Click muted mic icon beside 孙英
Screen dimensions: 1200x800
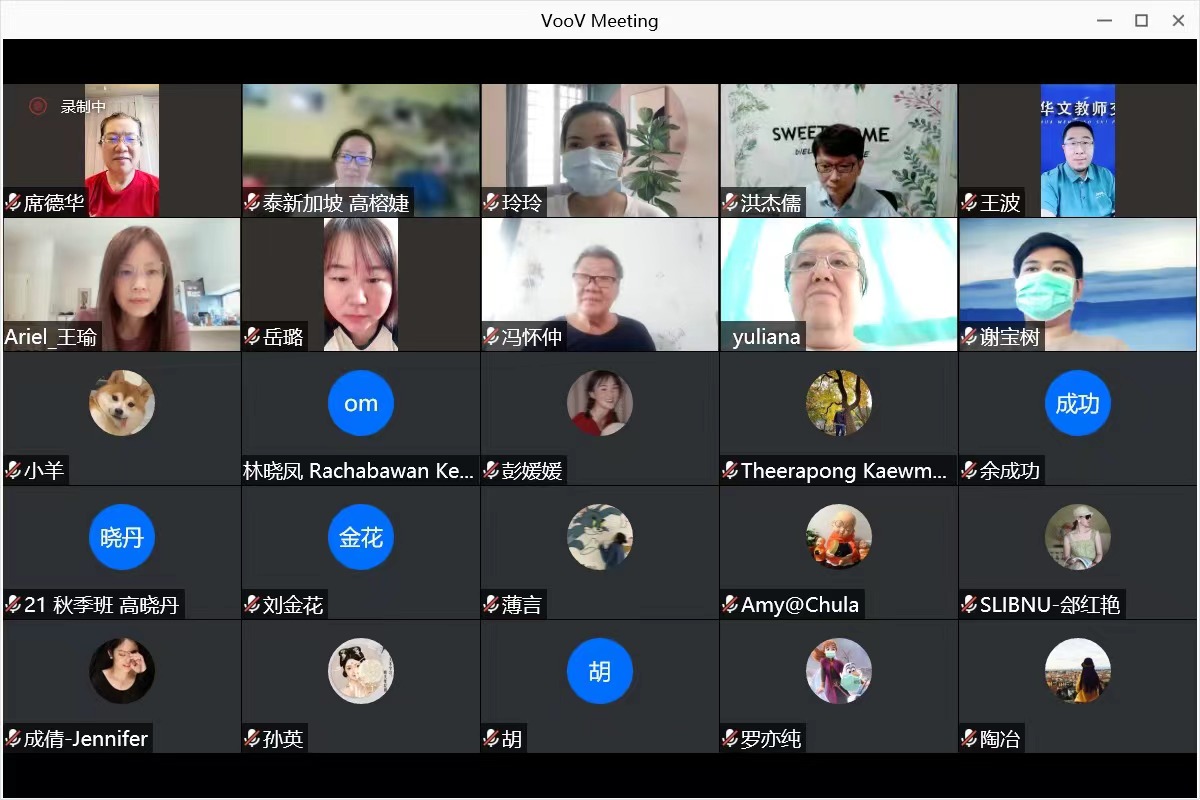pos(252,739)
